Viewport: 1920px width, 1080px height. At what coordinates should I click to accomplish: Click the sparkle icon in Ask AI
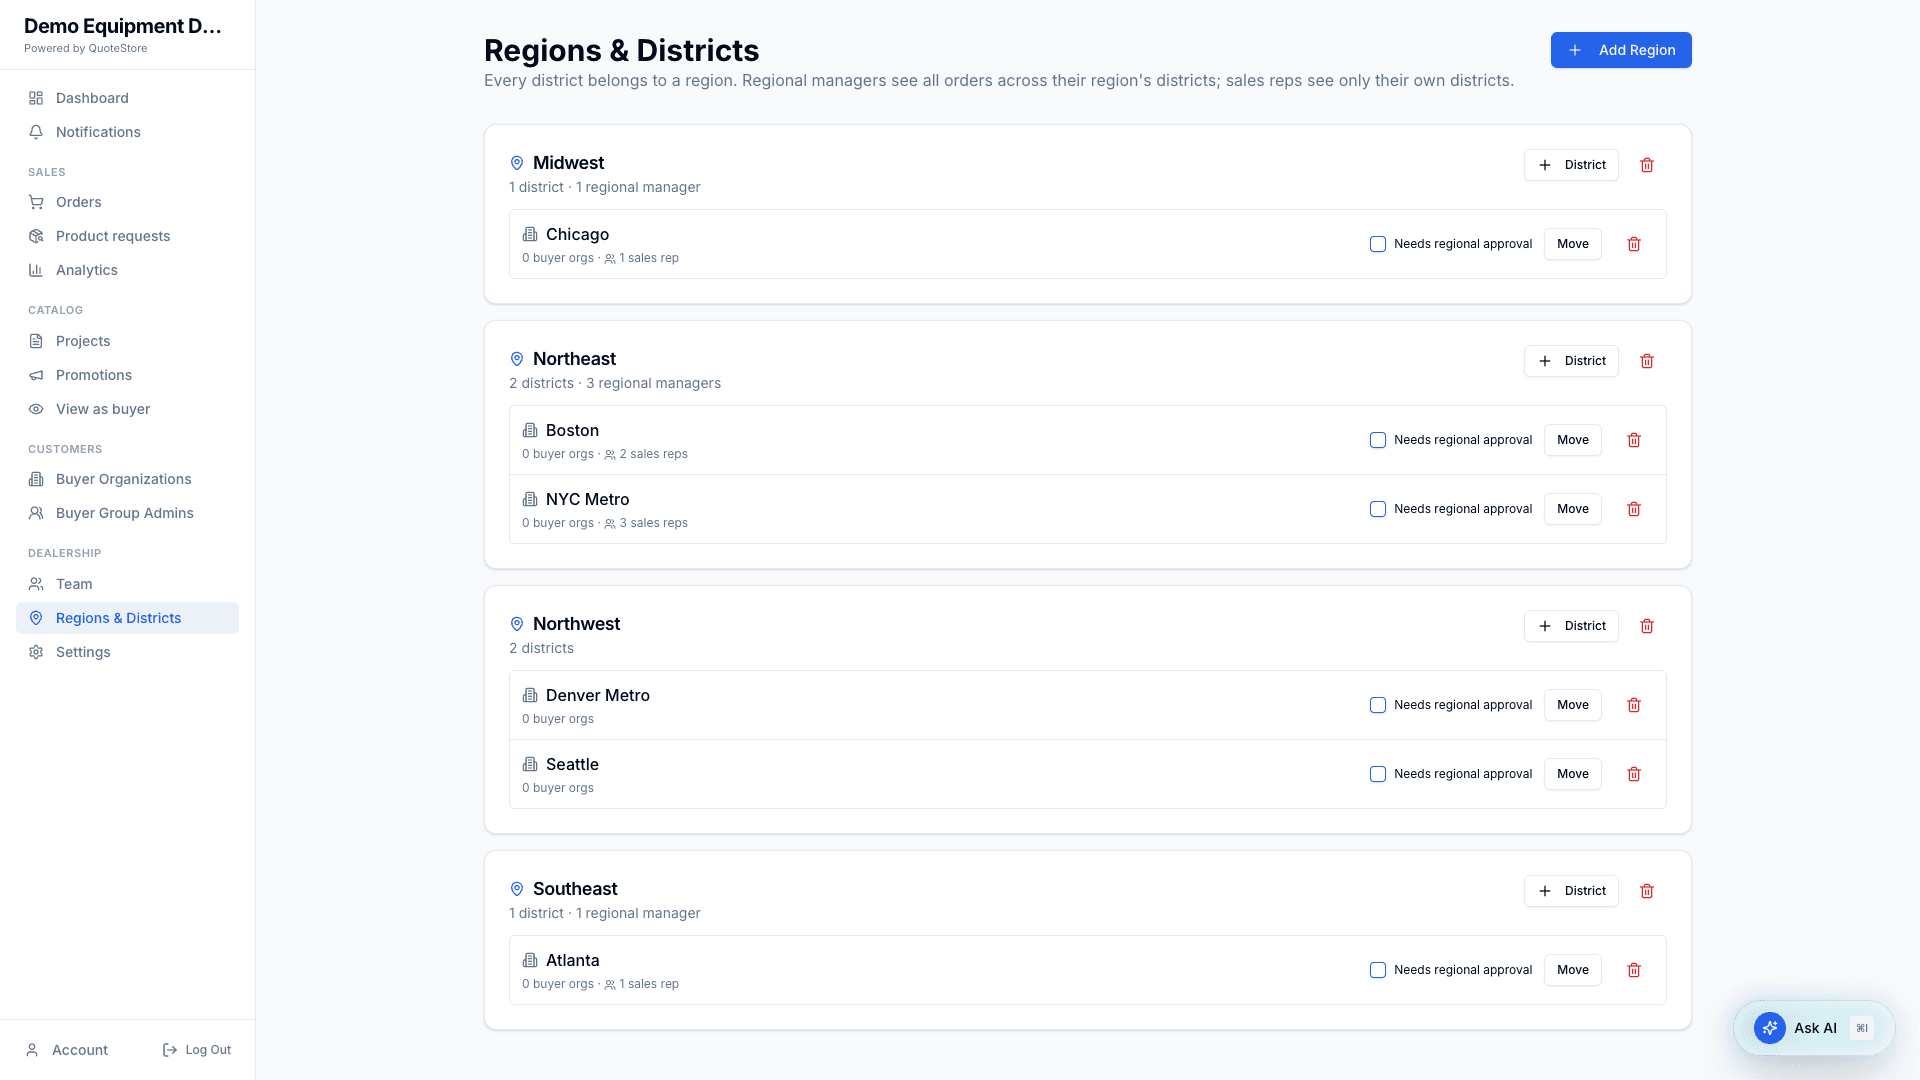click(1770, 1028)
